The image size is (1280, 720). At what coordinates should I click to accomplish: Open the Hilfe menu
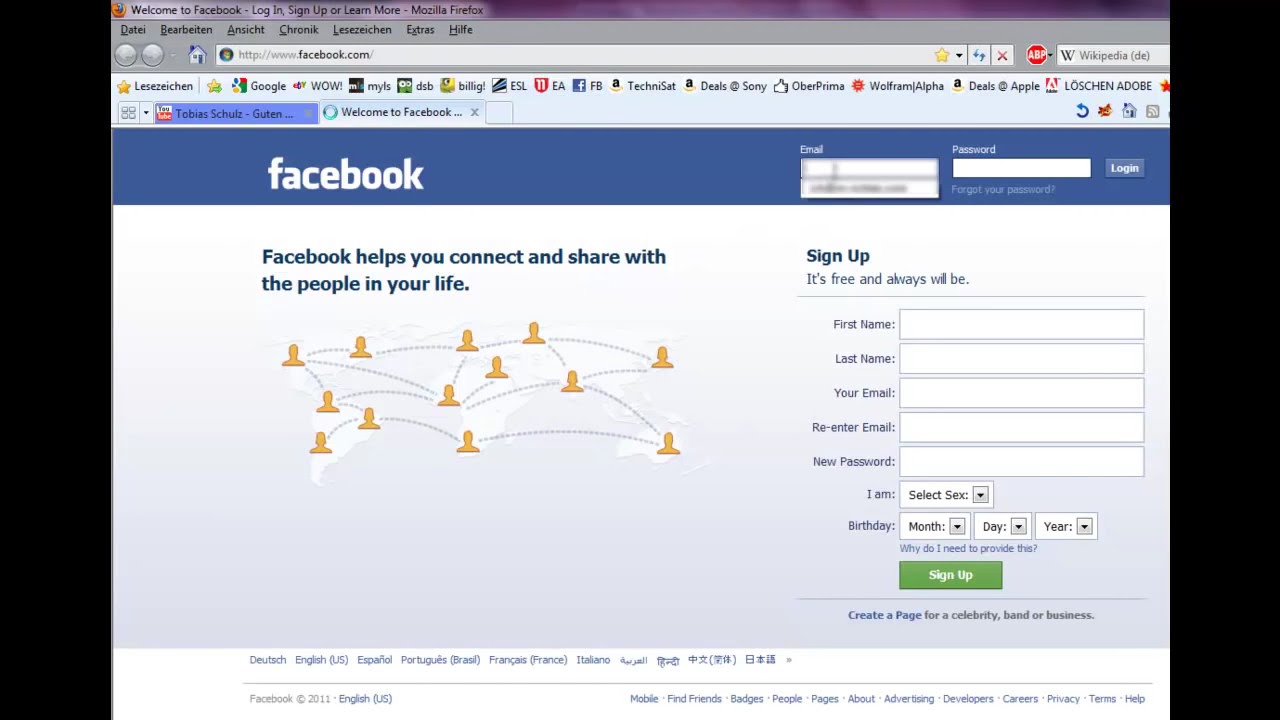[x=461, y=30]
